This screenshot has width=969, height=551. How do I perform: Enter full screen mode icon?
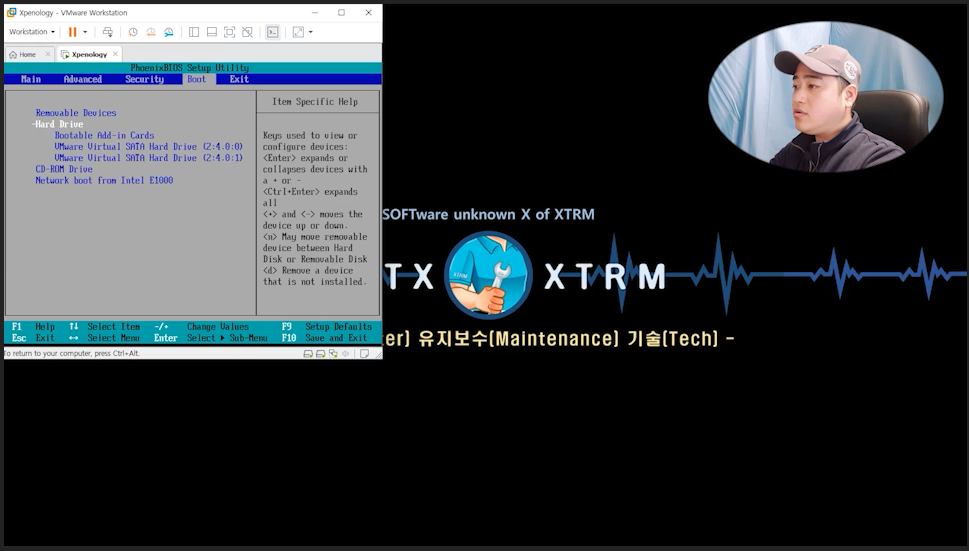coord(229,32)
